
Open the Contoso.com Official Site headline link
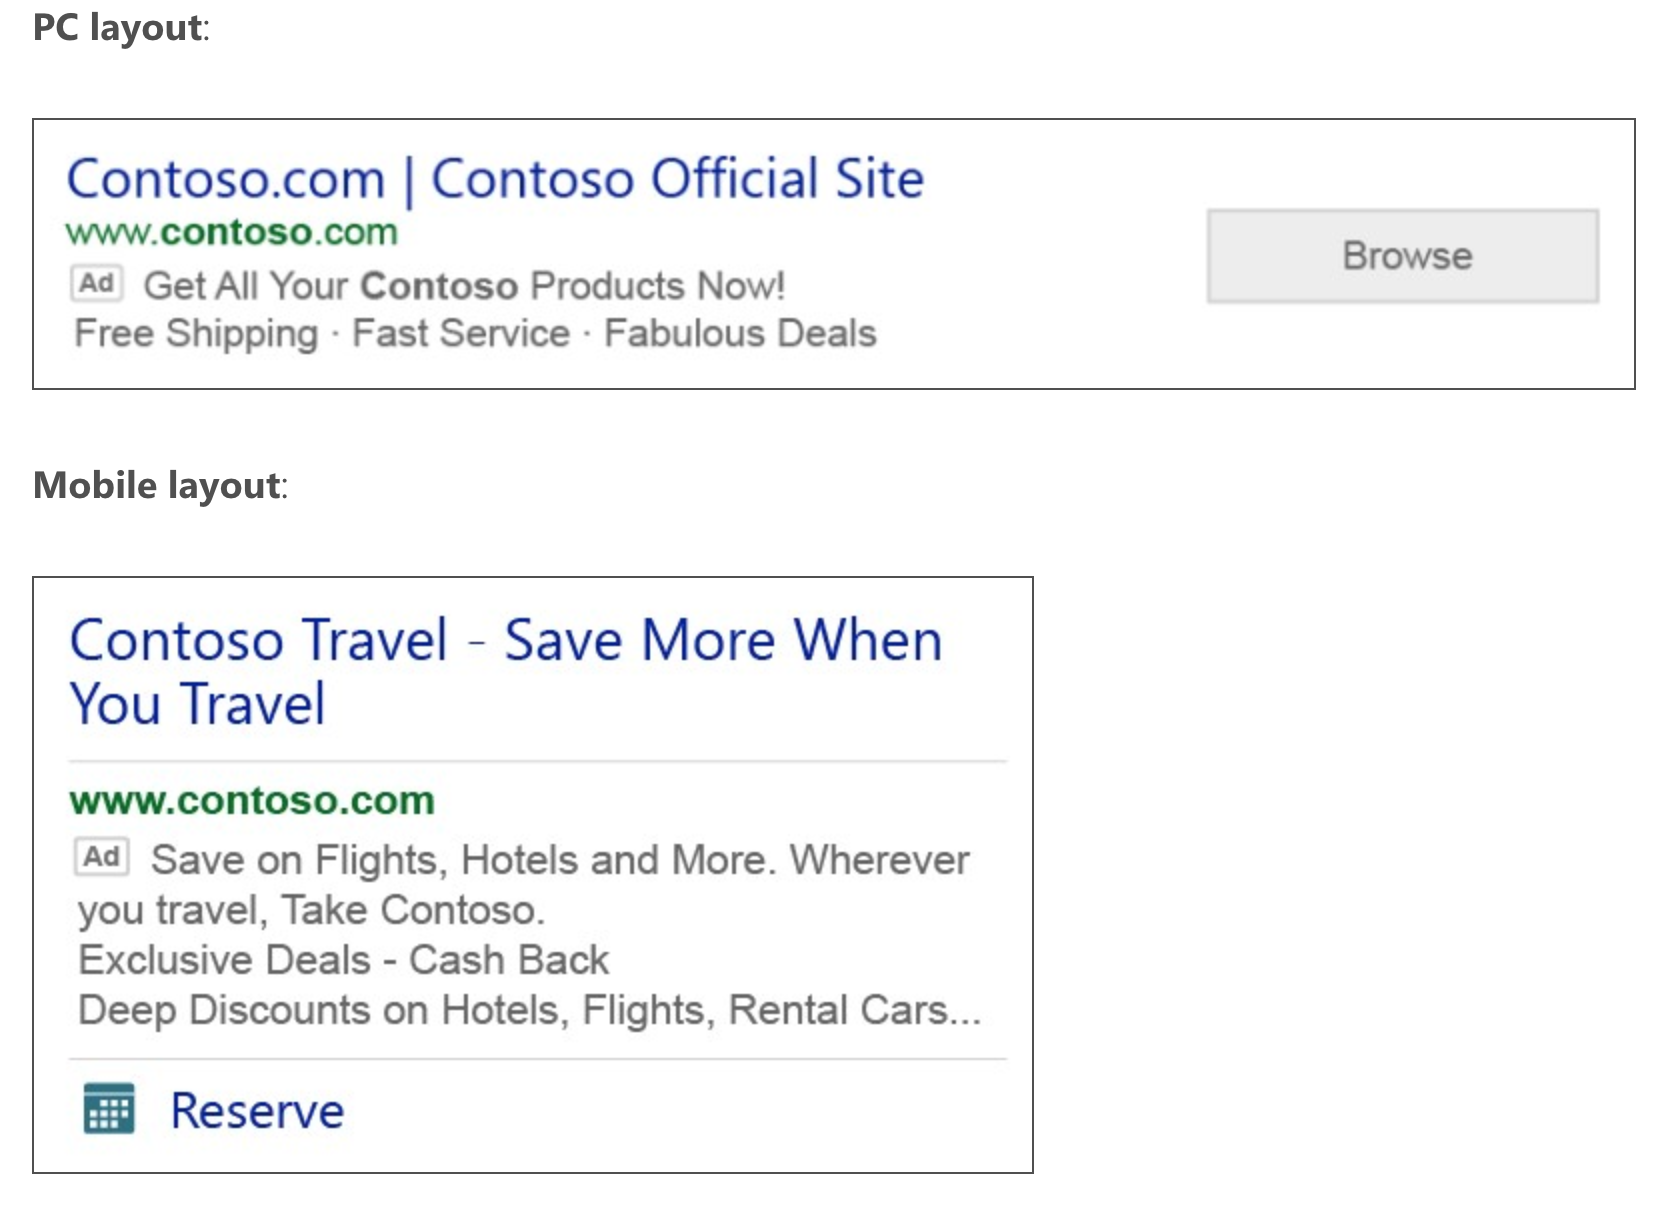[x=495, y=180]
